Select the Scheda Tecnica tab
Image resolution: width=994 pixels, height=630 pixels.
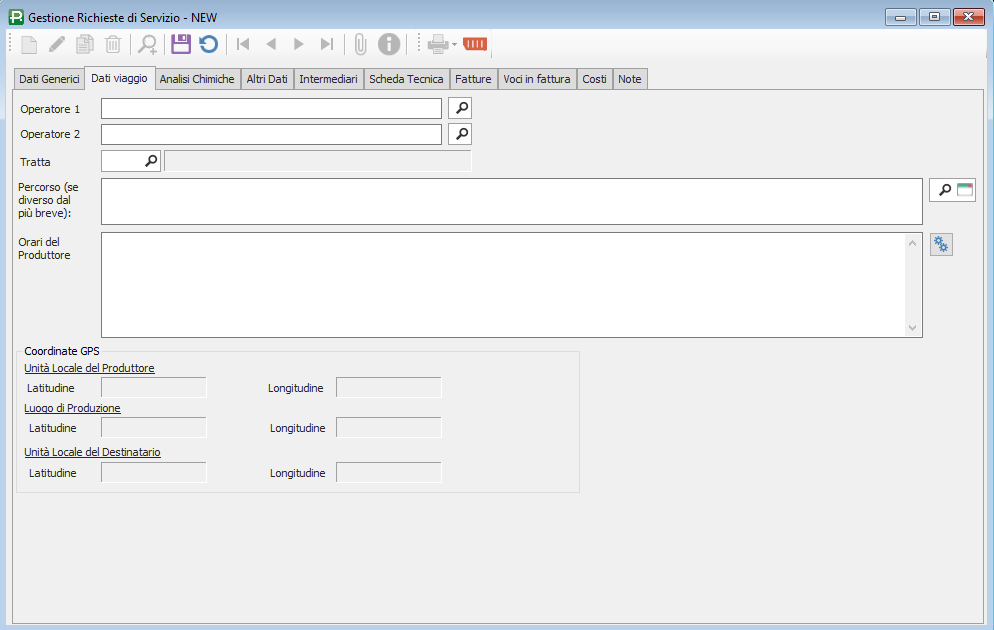pyautogui.click(x=406, y=79)
